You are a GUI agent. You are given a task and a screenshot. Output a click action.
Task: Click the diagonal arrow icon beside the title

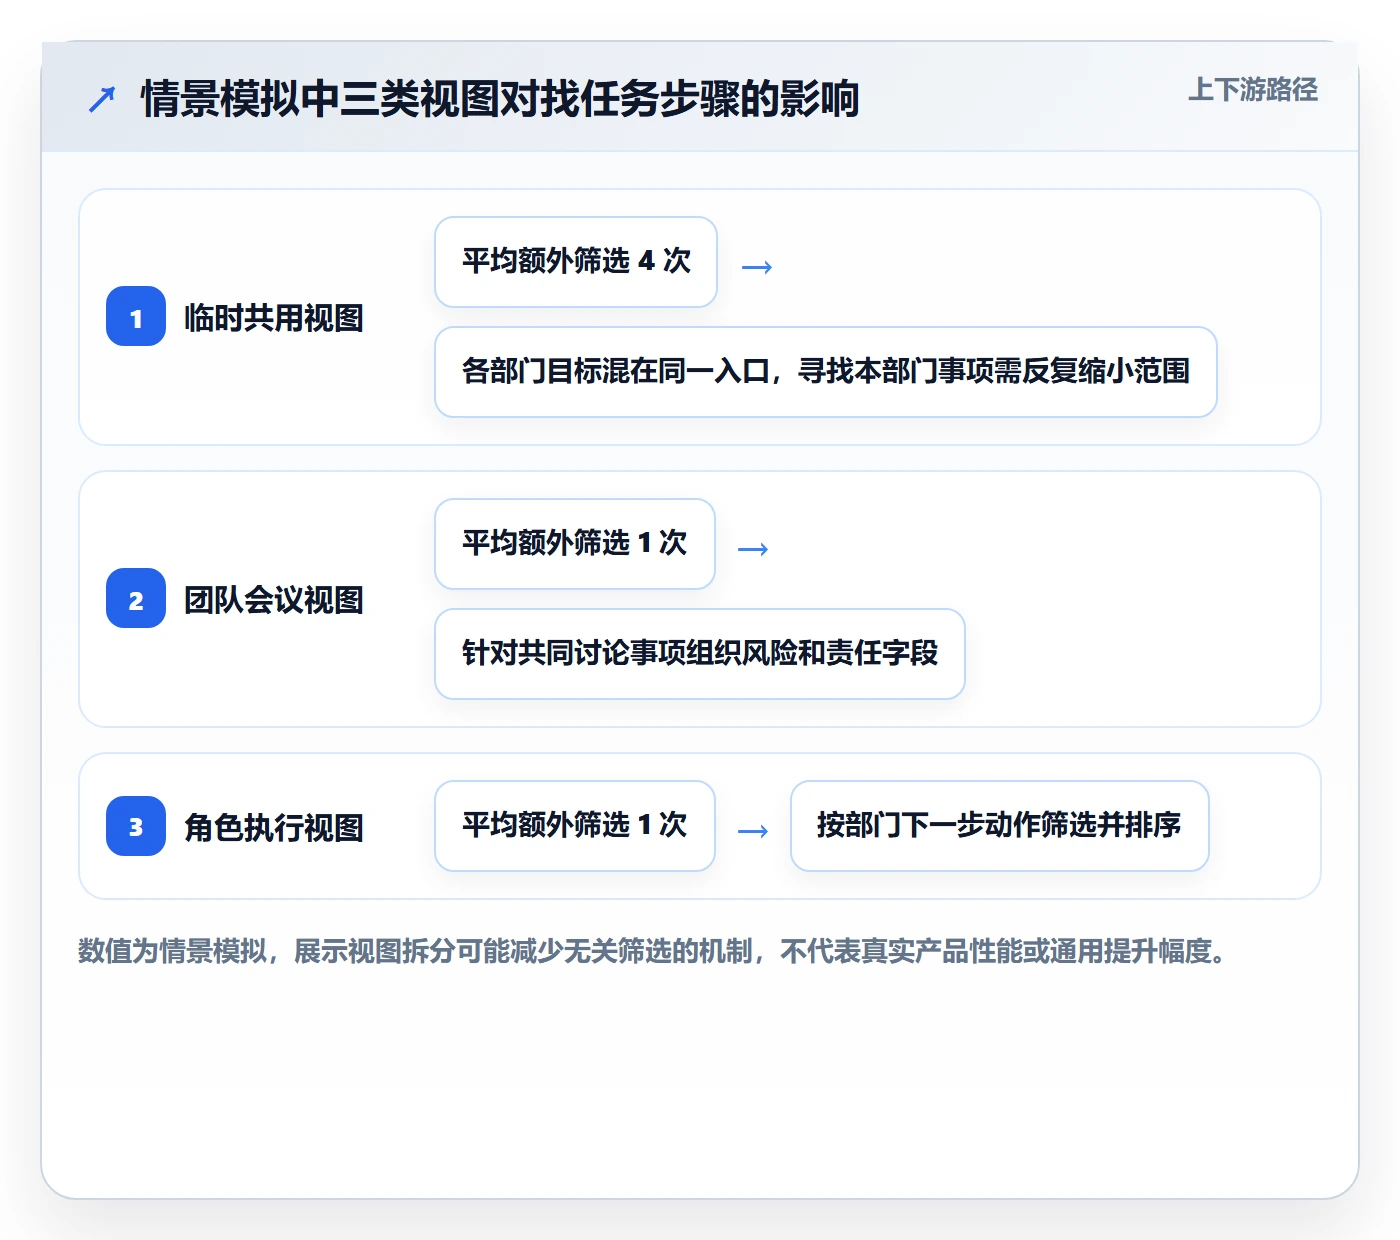(x=102, y=99)
